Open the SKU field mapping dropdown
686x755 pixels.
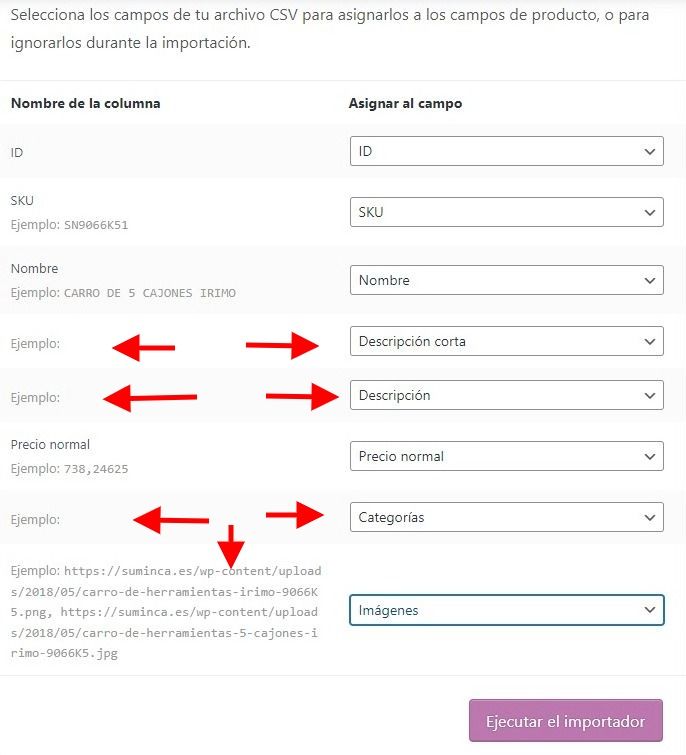click(506, 212)
